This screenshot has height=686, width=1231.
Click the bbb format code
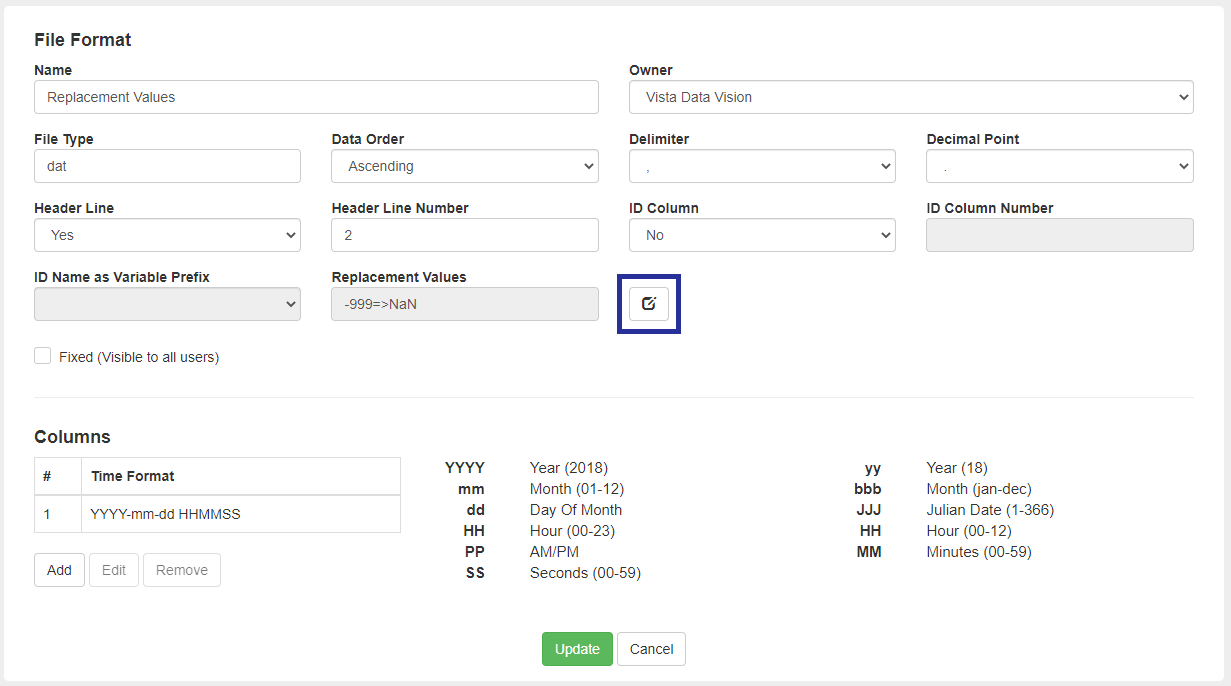[x=868, y=489]
